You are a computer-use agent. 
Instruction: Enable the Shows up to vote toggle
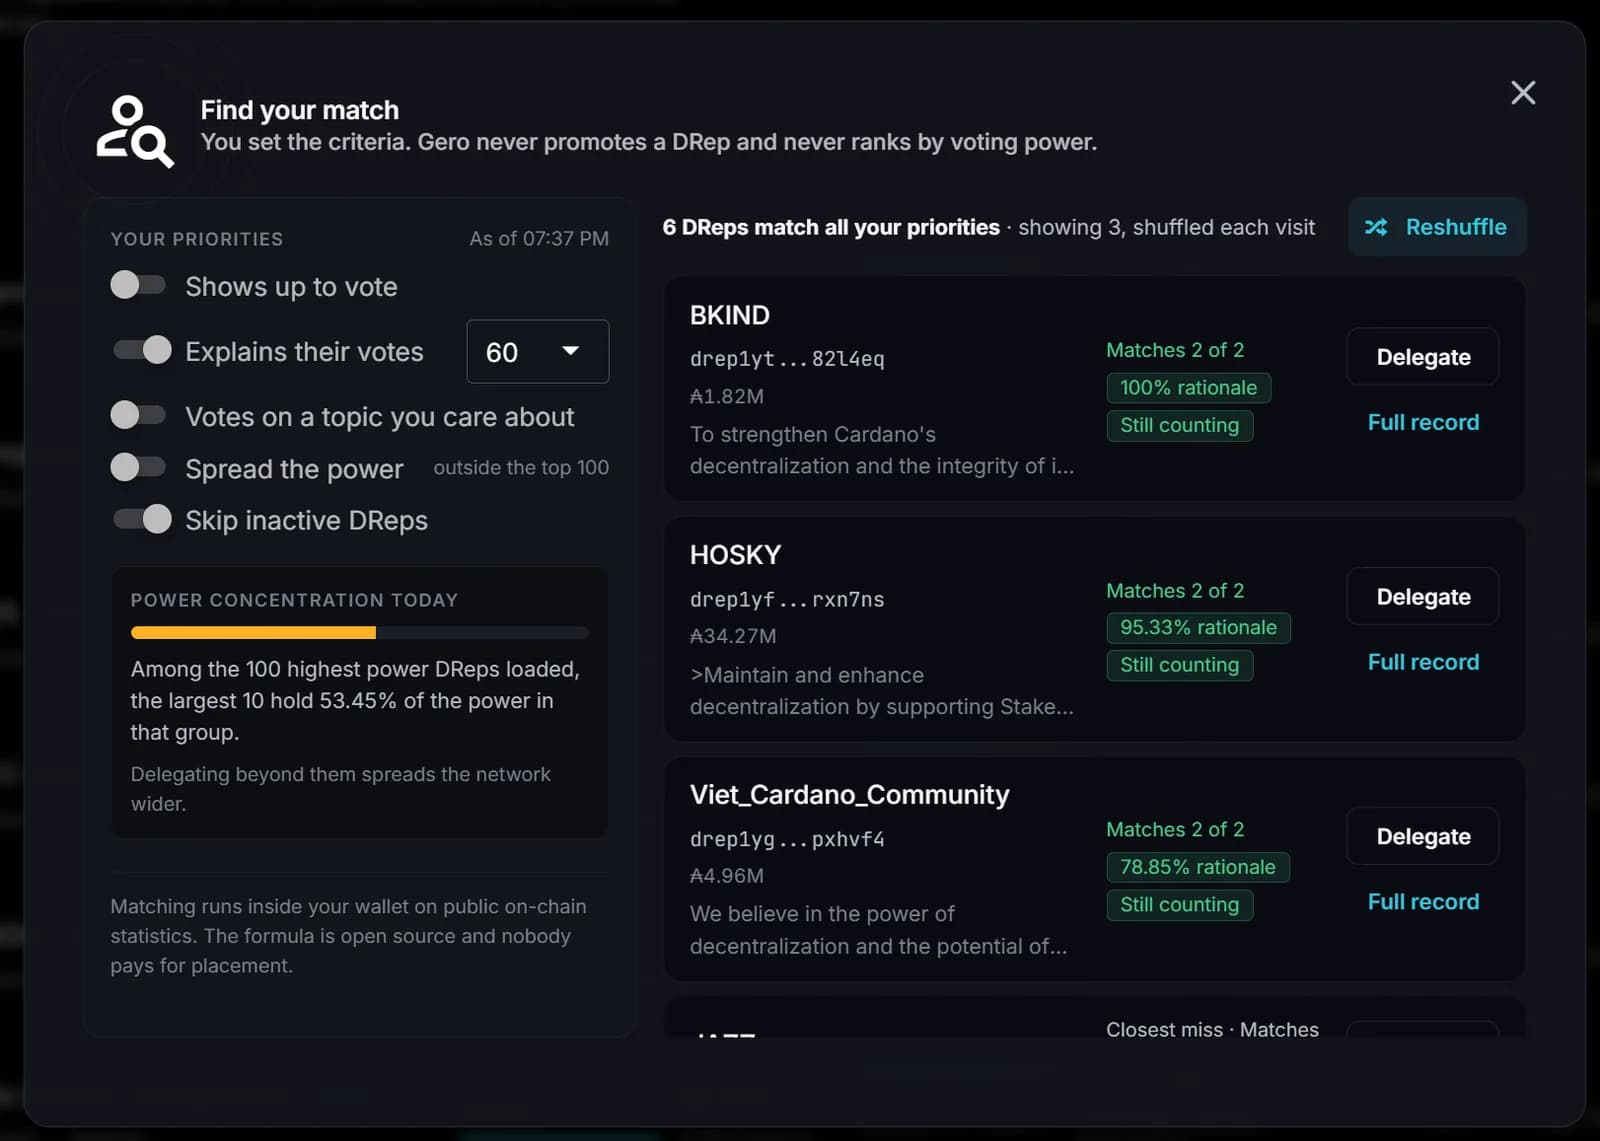[139, 285]
